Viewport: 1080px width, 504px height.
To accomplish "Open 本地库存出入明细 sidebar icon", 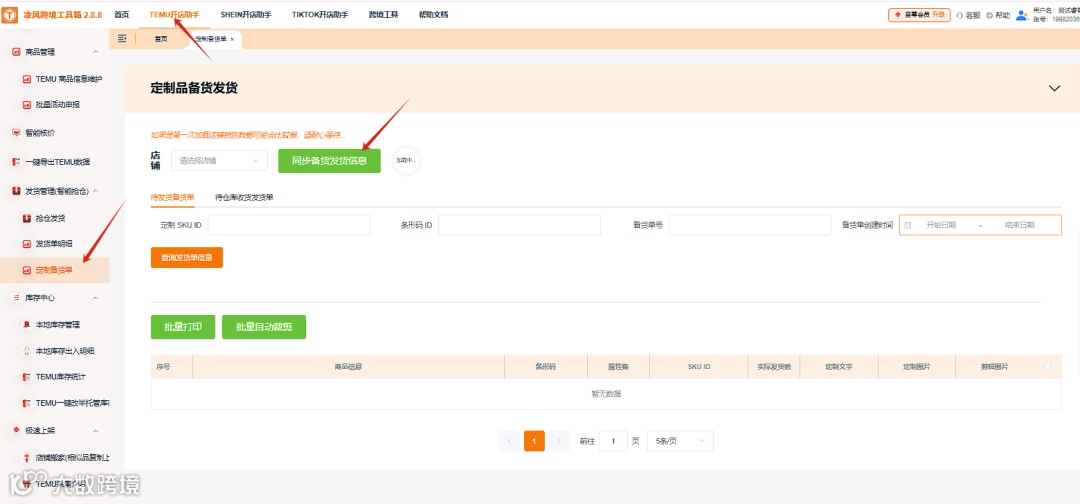I will [27, 350].
